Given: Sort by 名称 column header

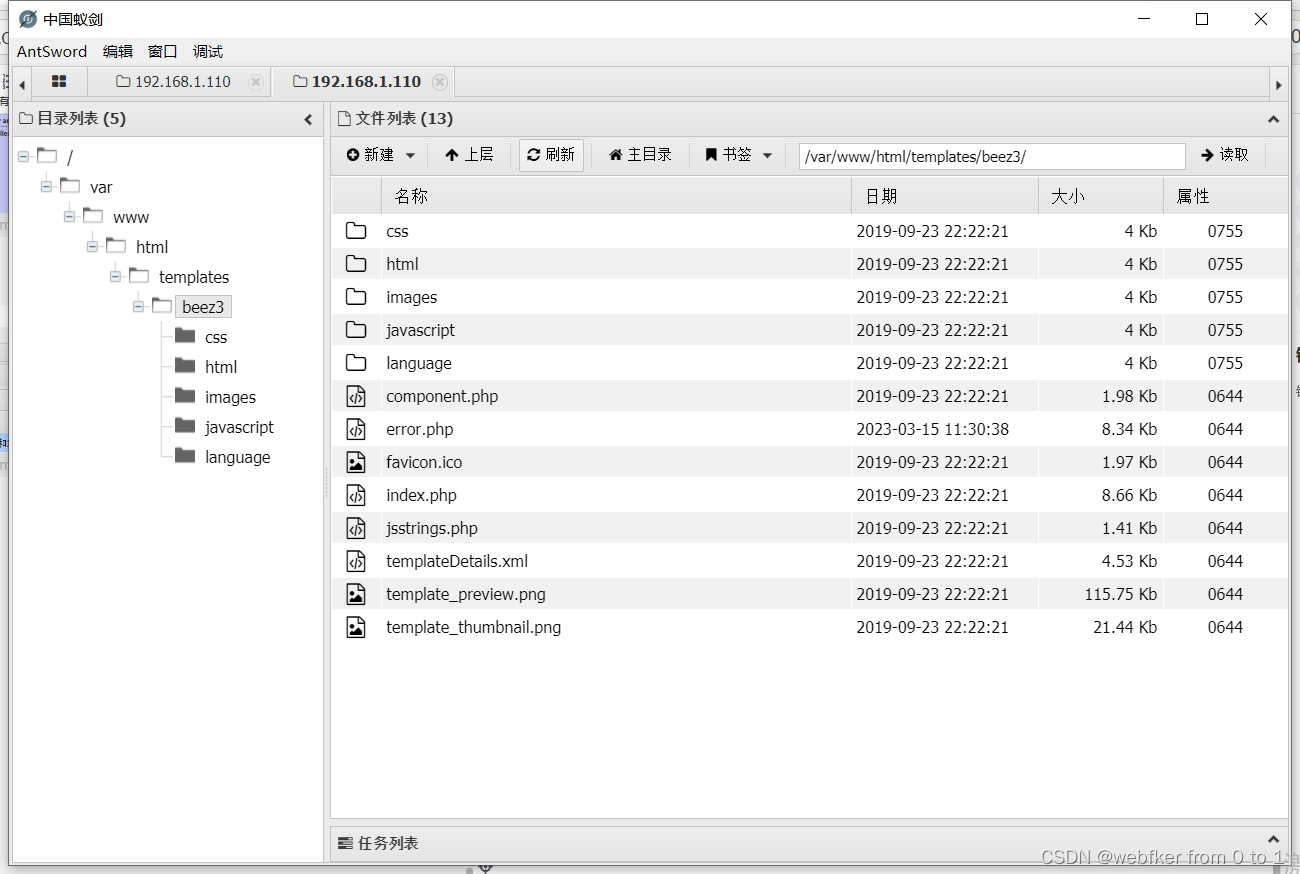Looking at the screenshot, I should [616, 196].
